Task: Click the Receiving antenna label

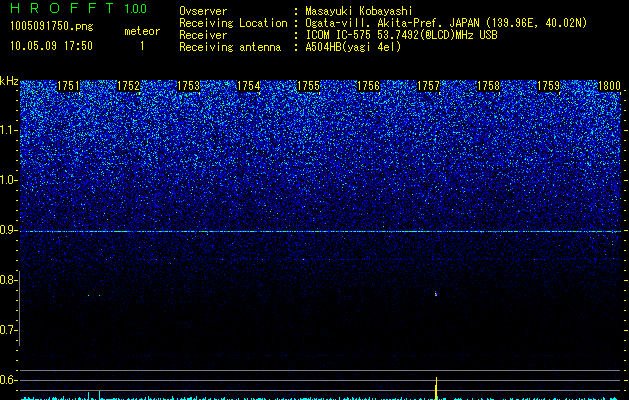Action: (x=230, y=47)
